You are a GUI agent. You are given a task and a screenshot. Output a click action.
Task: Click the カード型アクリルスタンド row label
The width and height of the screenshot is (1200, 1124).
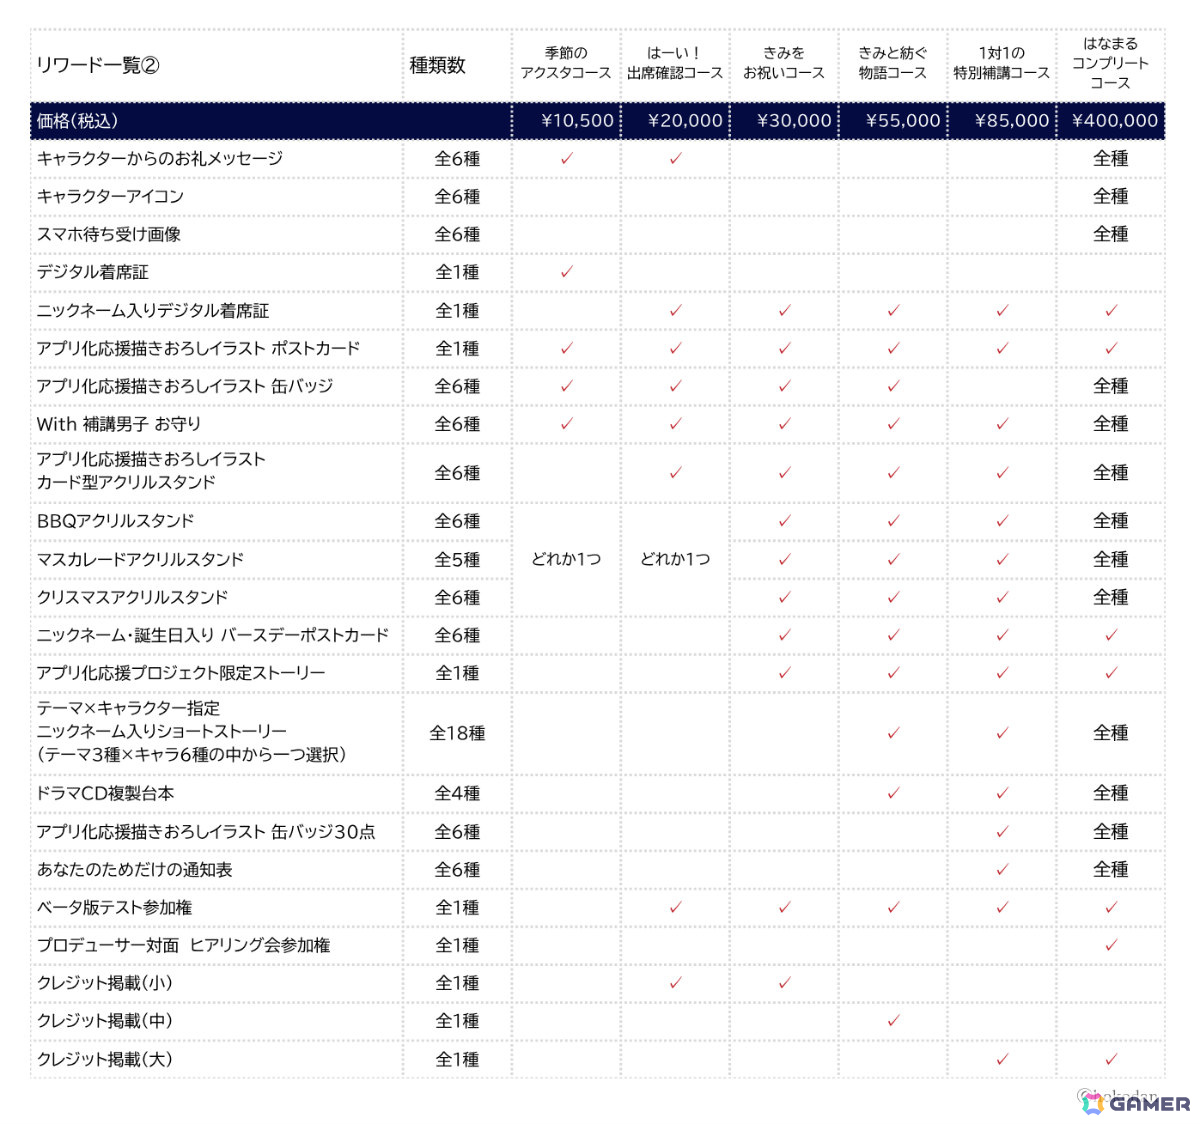tap(151, 471)
